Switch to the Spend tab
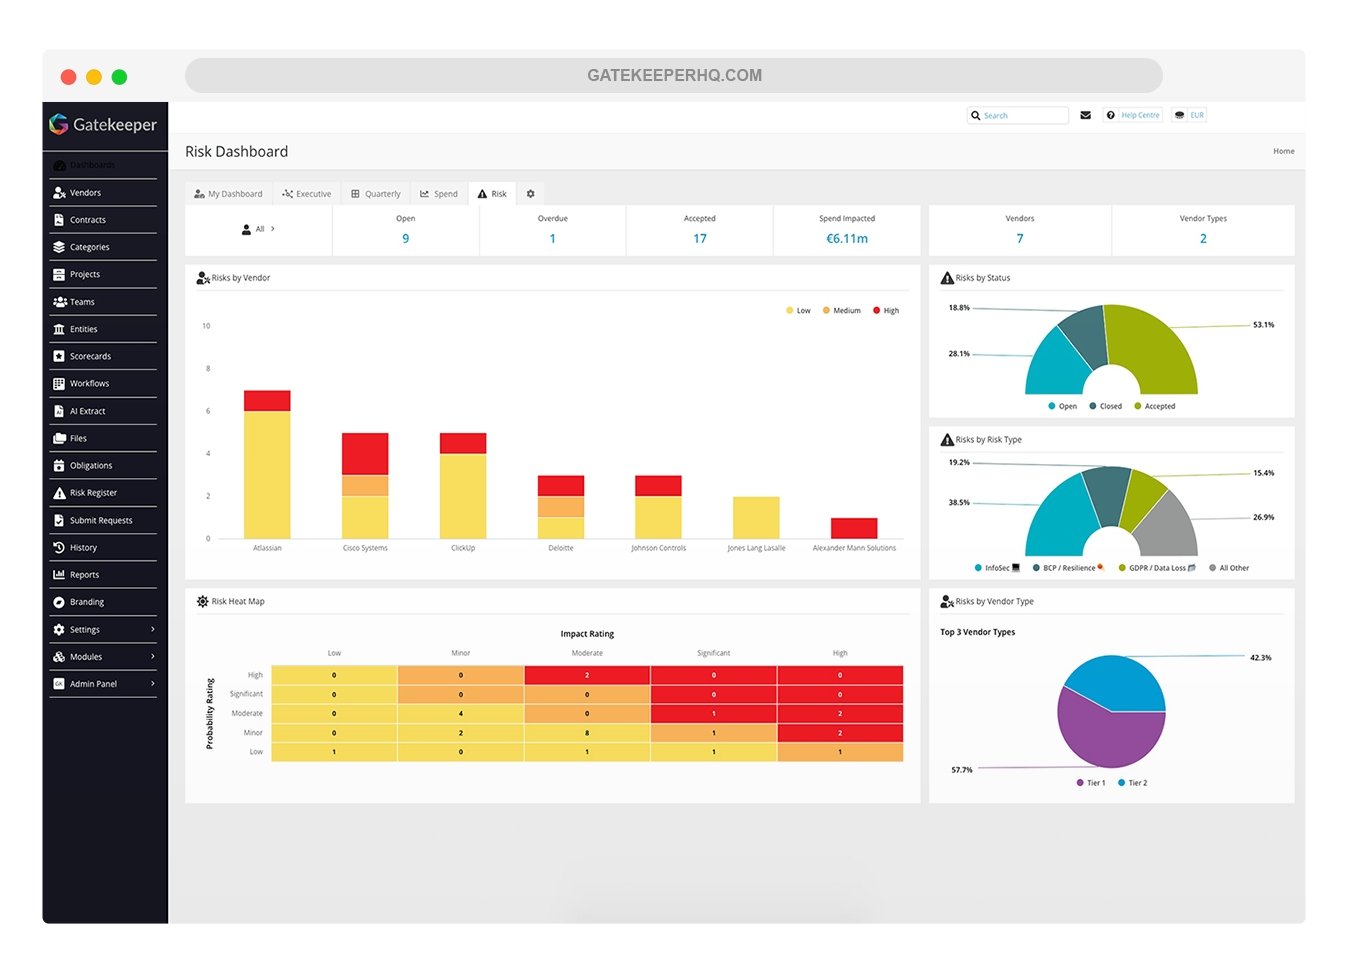 439,194
